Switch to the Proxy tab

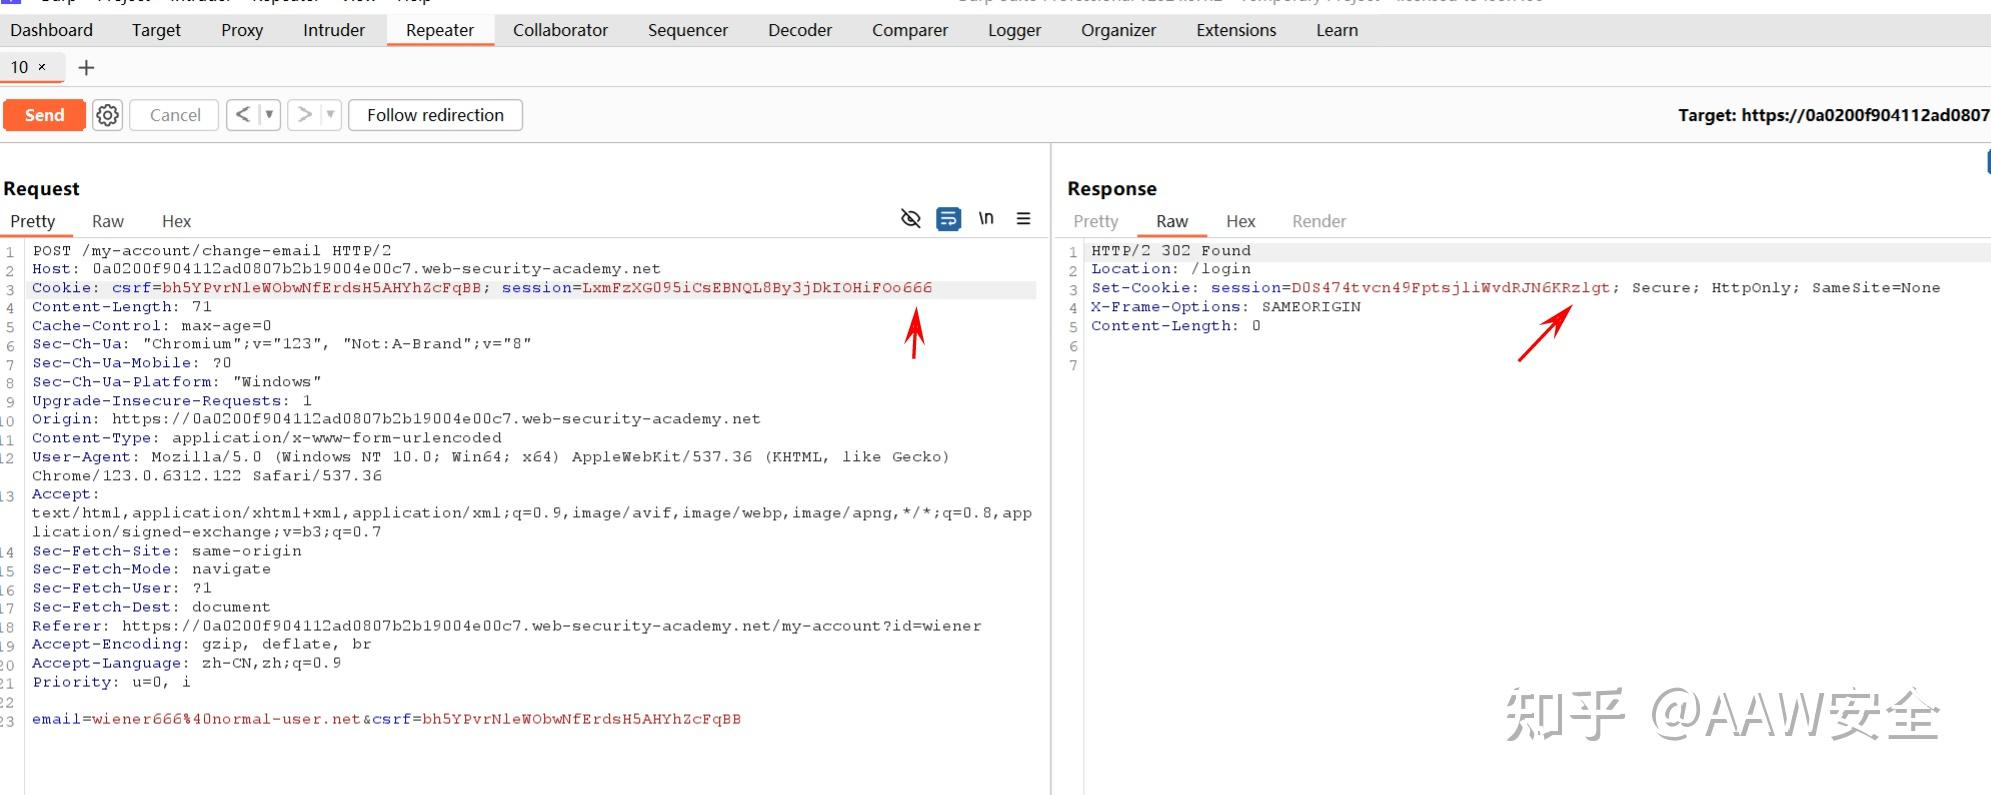click(x=242, y=30)
